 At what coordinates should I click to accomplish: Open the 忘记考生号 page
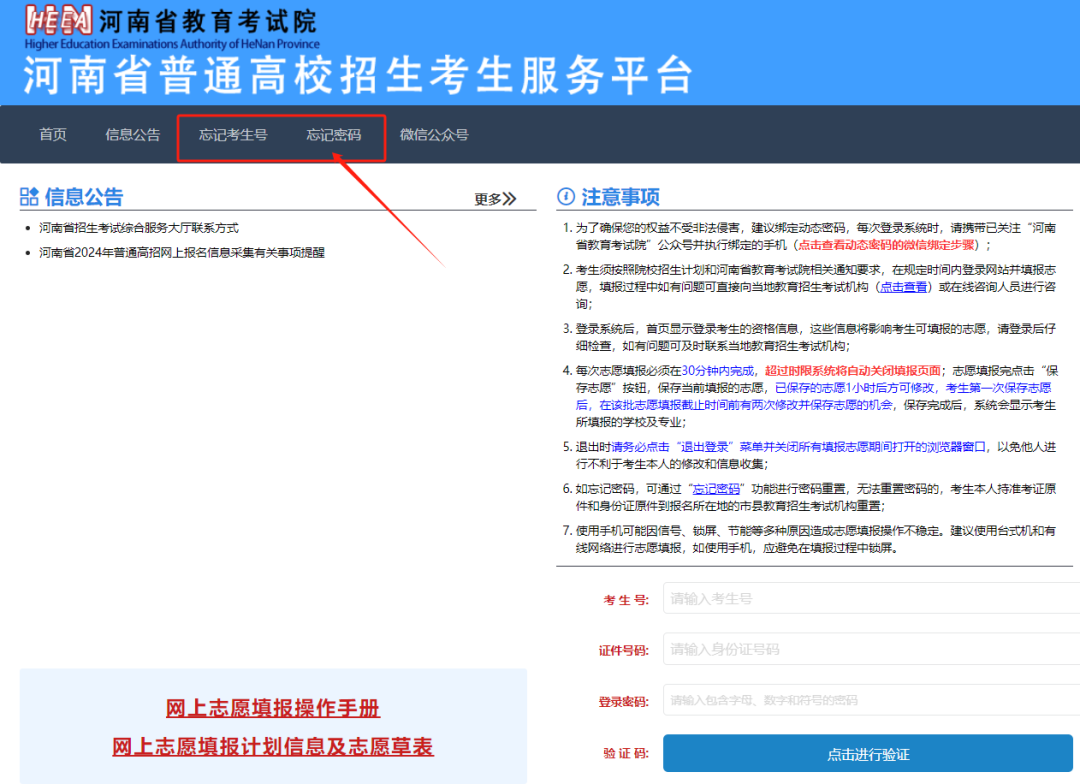coord(232,135)
